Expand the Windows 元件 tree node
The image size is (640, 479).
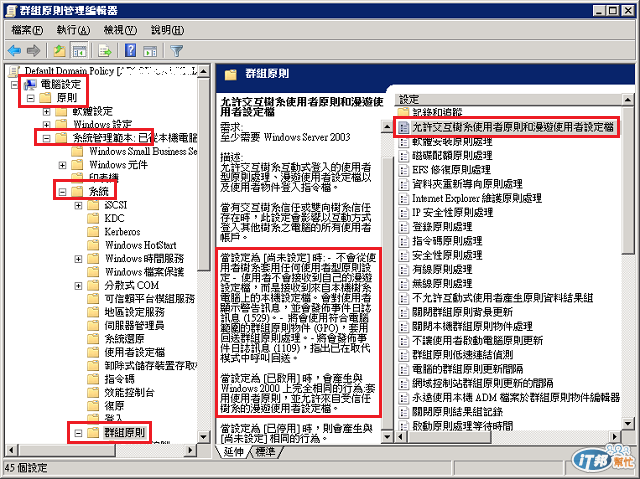coord(62,165)
